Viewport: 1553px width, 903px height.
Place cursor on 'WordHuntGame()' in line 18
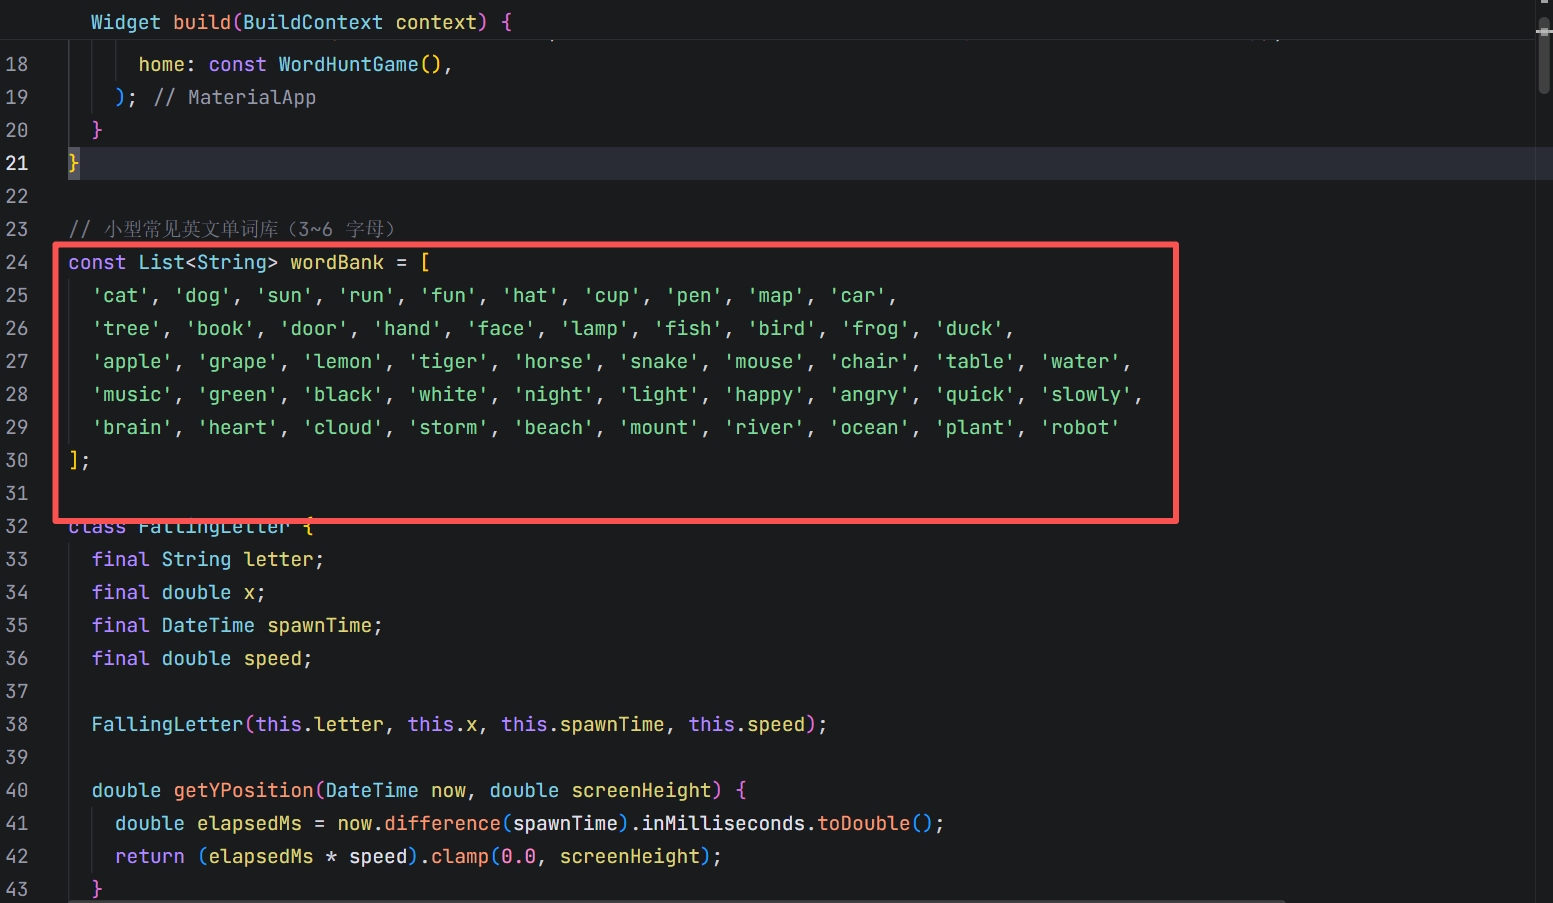coord(359,64)
